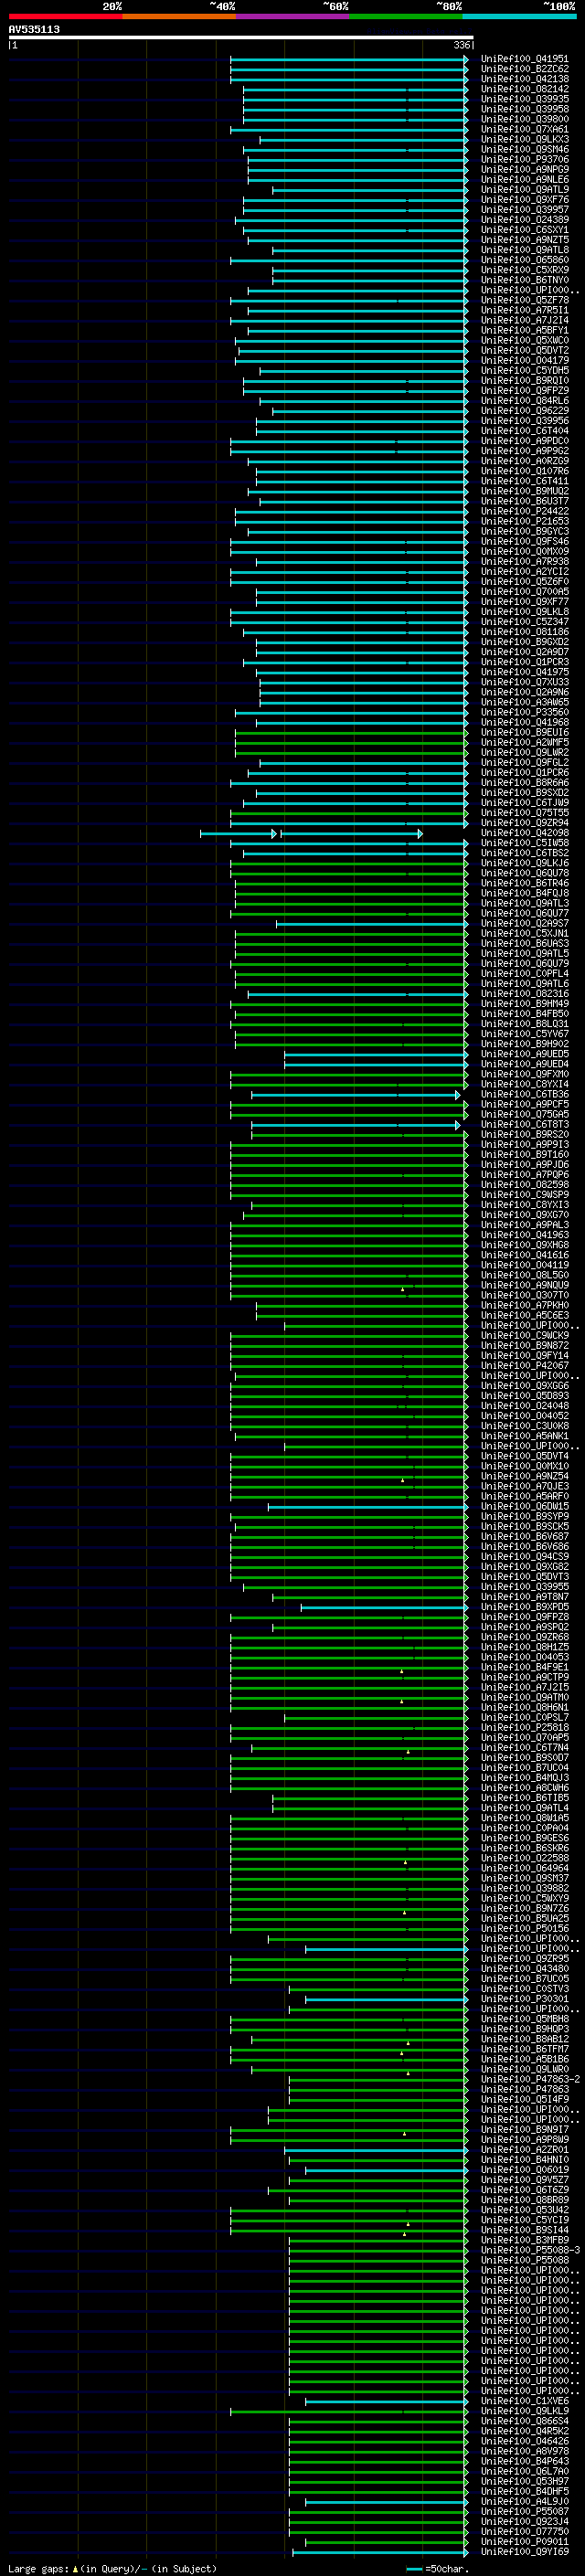Viewport: 585px width, 2576px height.
Task: Click the 336 query end position label
Action: pyautogui.click(x=462, y=45)
